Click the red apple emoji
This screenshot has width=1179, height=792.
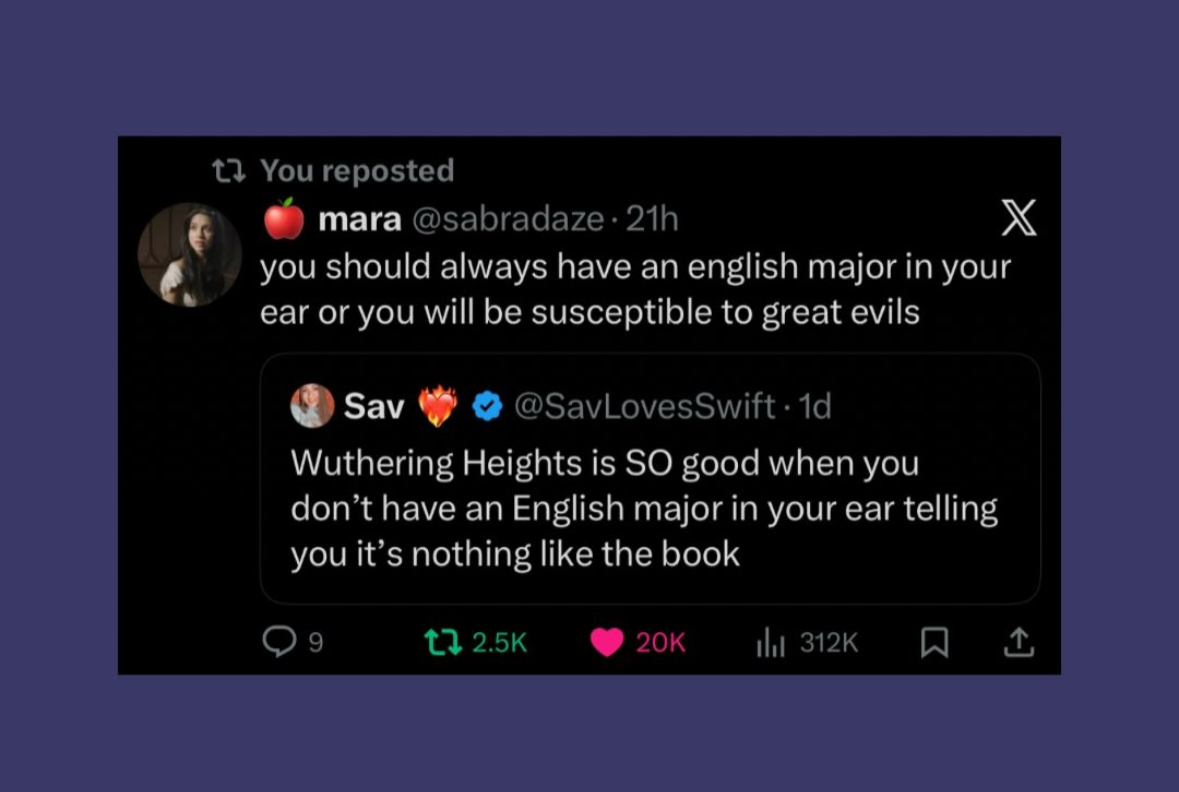pyautogui.click(x=284, y=218)
